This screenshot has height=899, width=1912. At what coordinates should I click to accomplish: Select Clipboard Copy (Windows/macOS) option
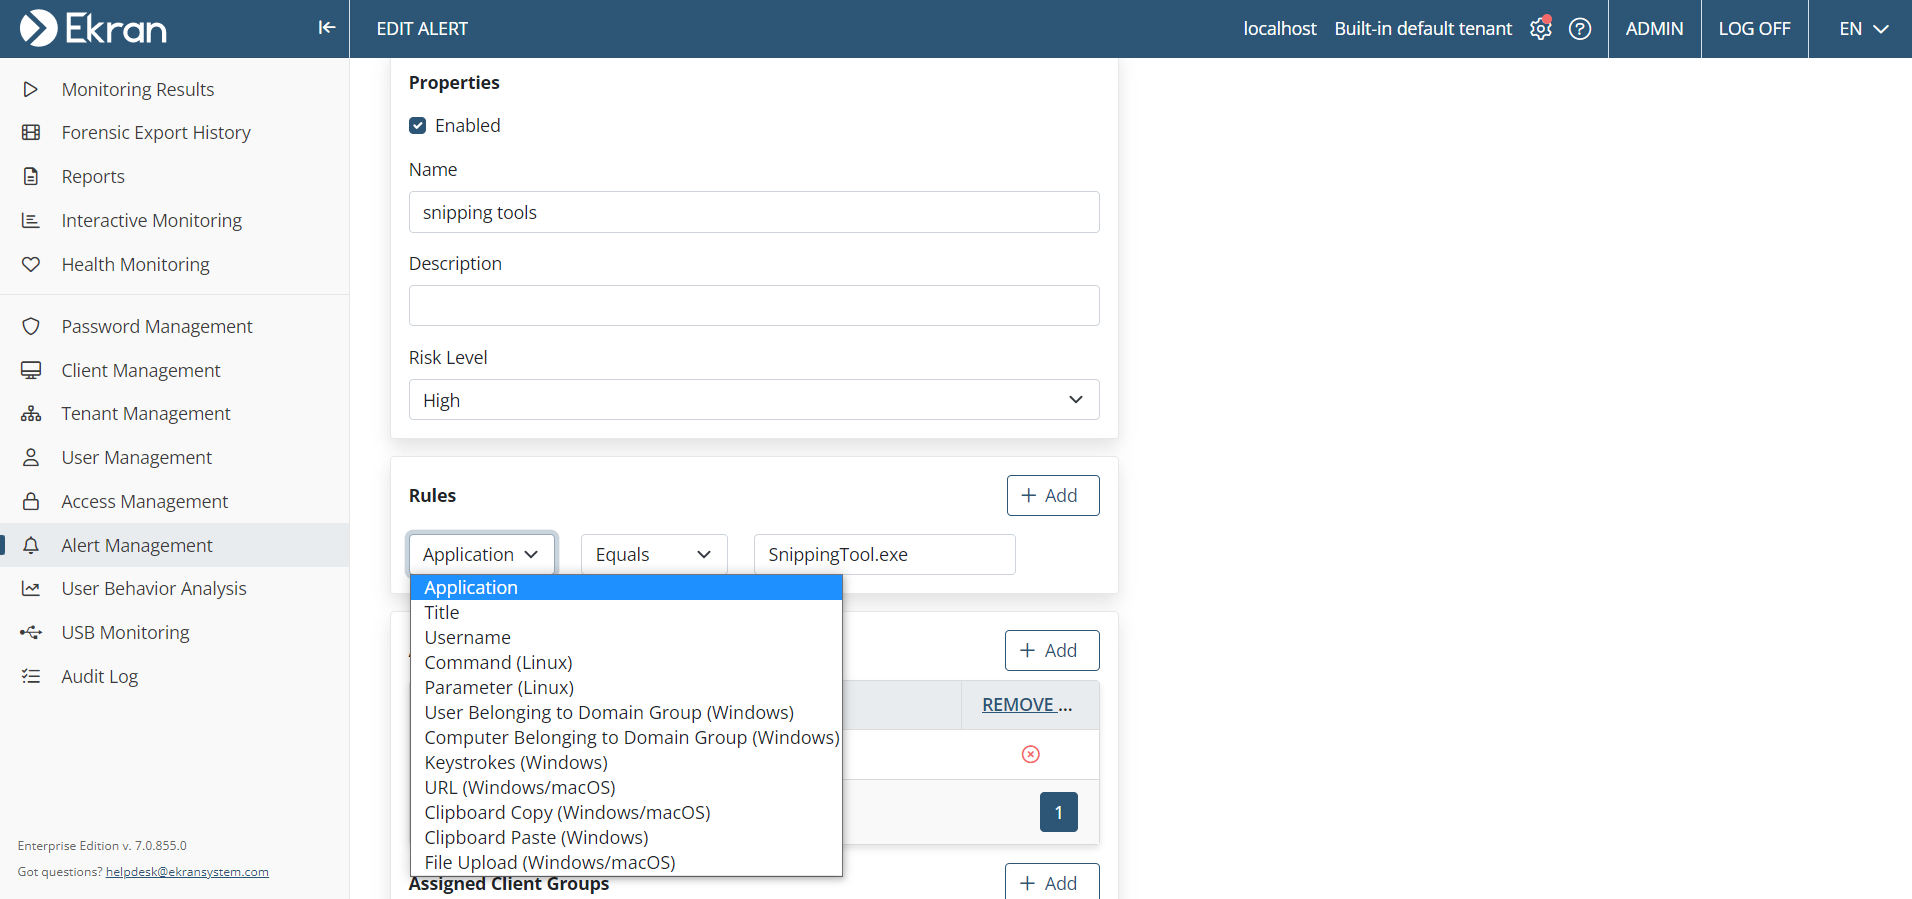coord(626,812)
